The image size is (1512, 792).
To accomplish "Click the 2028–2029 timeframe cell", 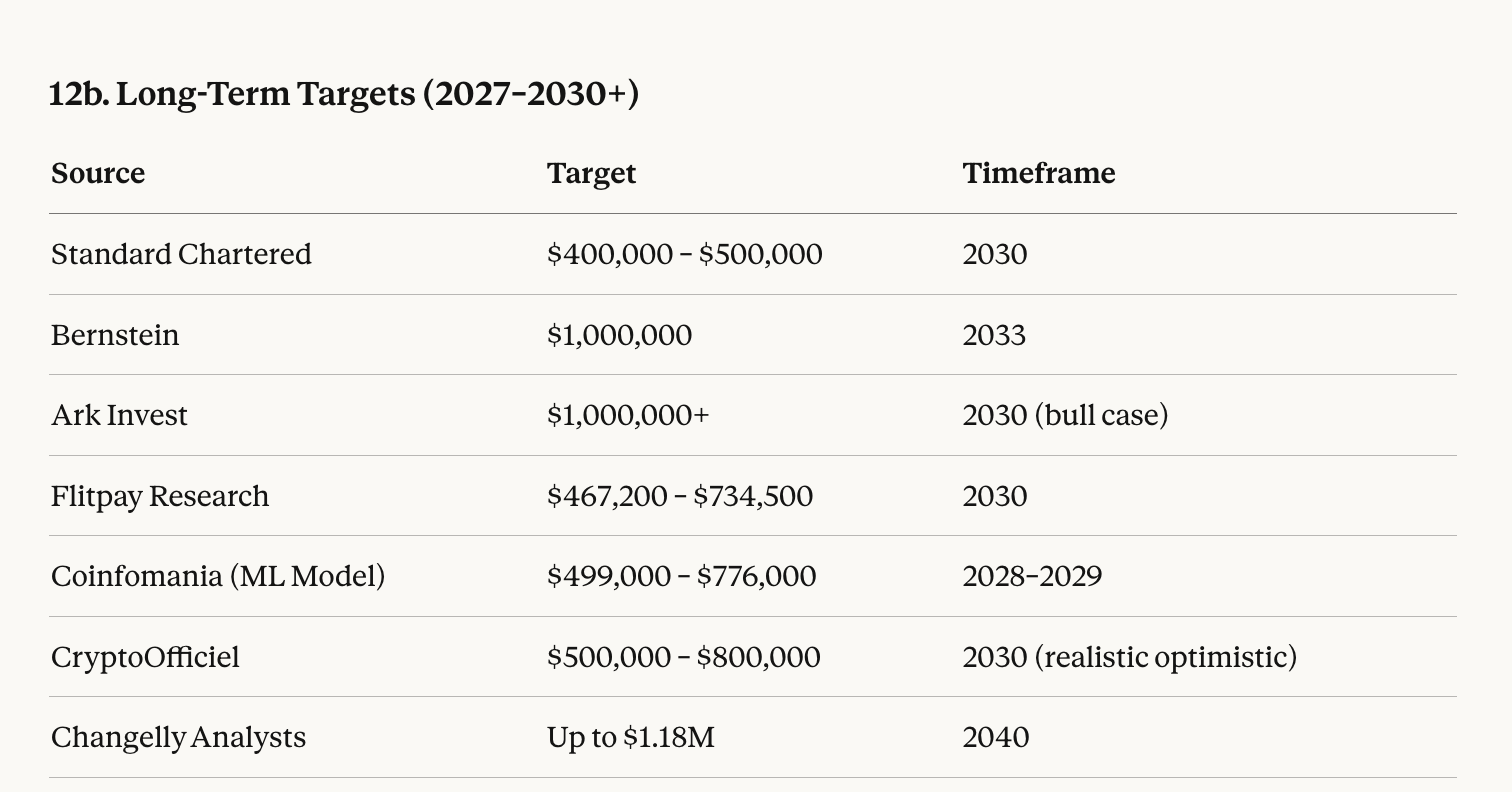I will tap(1032, 576).
